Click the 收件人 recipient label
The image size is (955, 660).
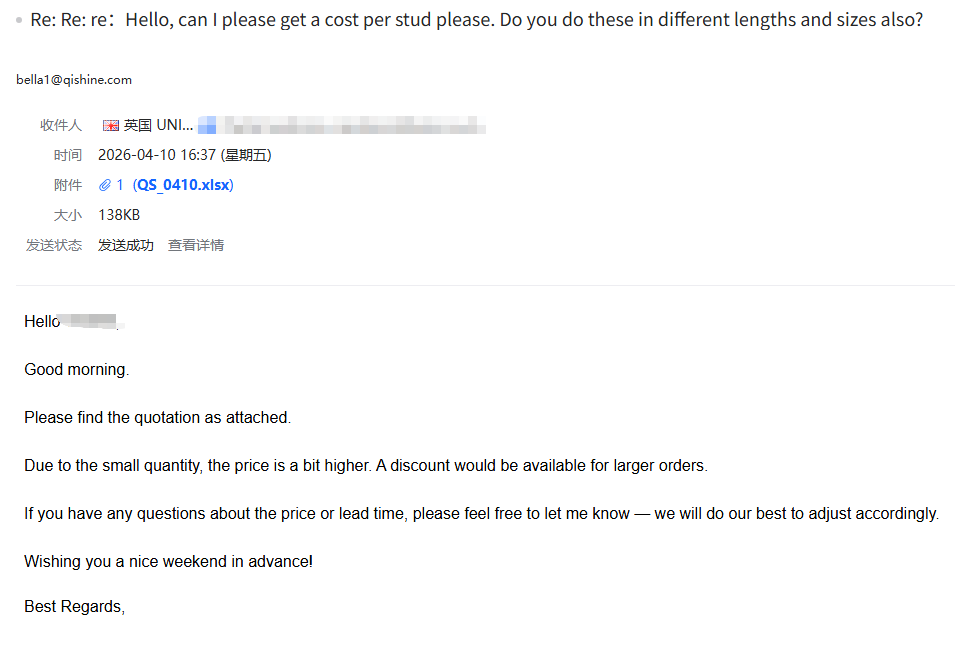[x=61, y=125]
